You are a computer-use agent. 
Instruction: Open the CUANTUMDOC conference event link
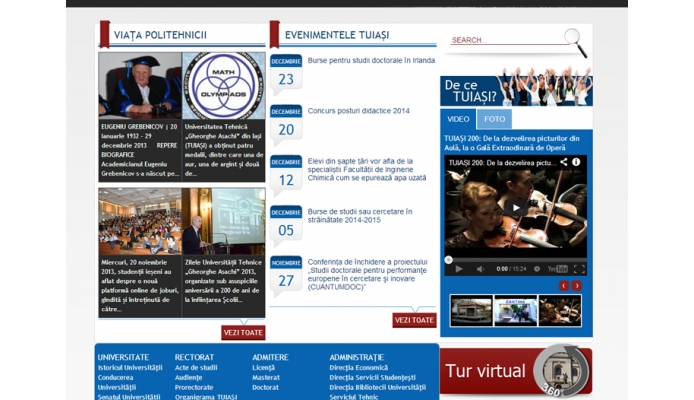click(x=367, y=275)
